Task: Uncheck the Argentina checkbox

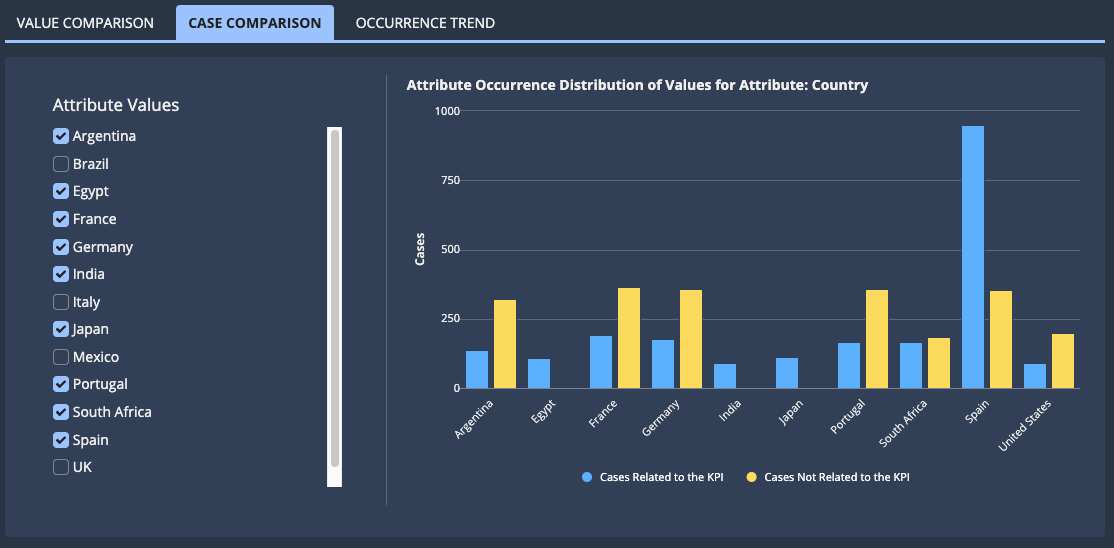Action: coord(61,136)
